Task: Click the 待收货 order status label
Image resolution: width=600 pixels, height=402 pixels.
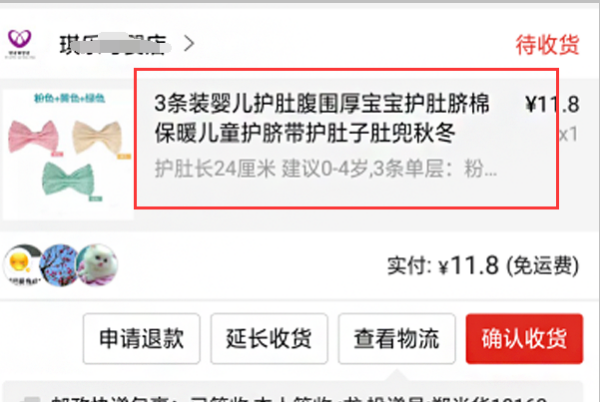Action: point(547,45)
